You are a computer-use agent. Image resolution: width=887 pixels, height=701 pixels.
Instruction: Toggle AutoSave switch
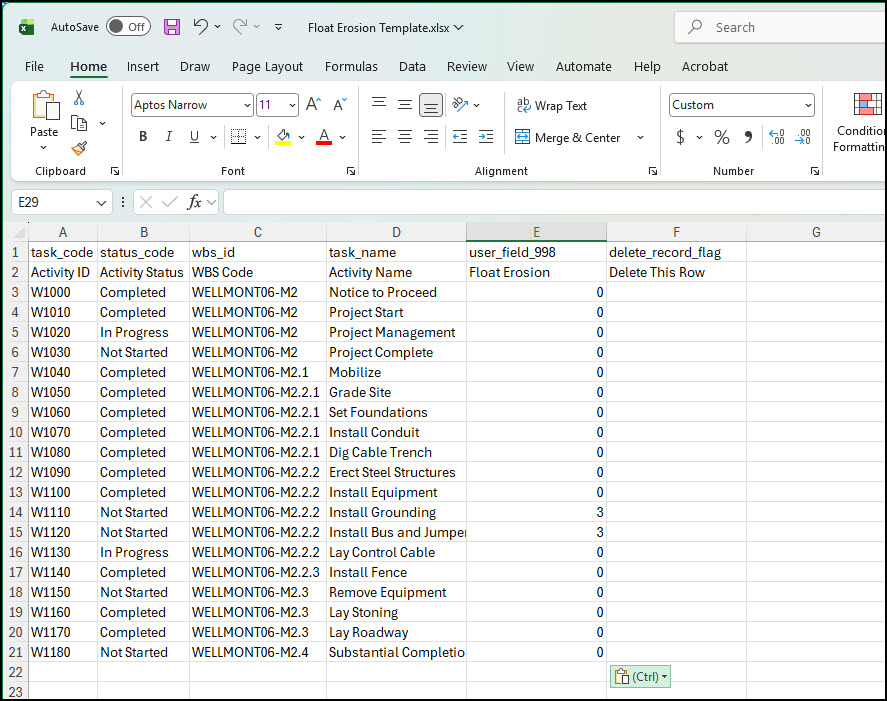(128, 27)
